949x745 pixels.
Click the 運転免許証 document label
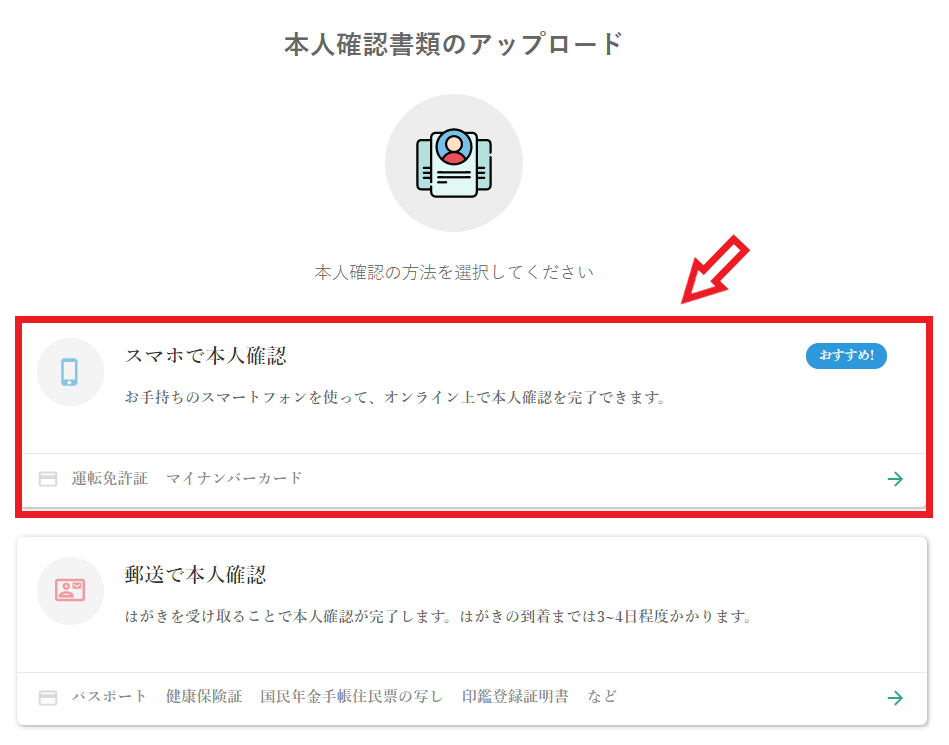110,478
